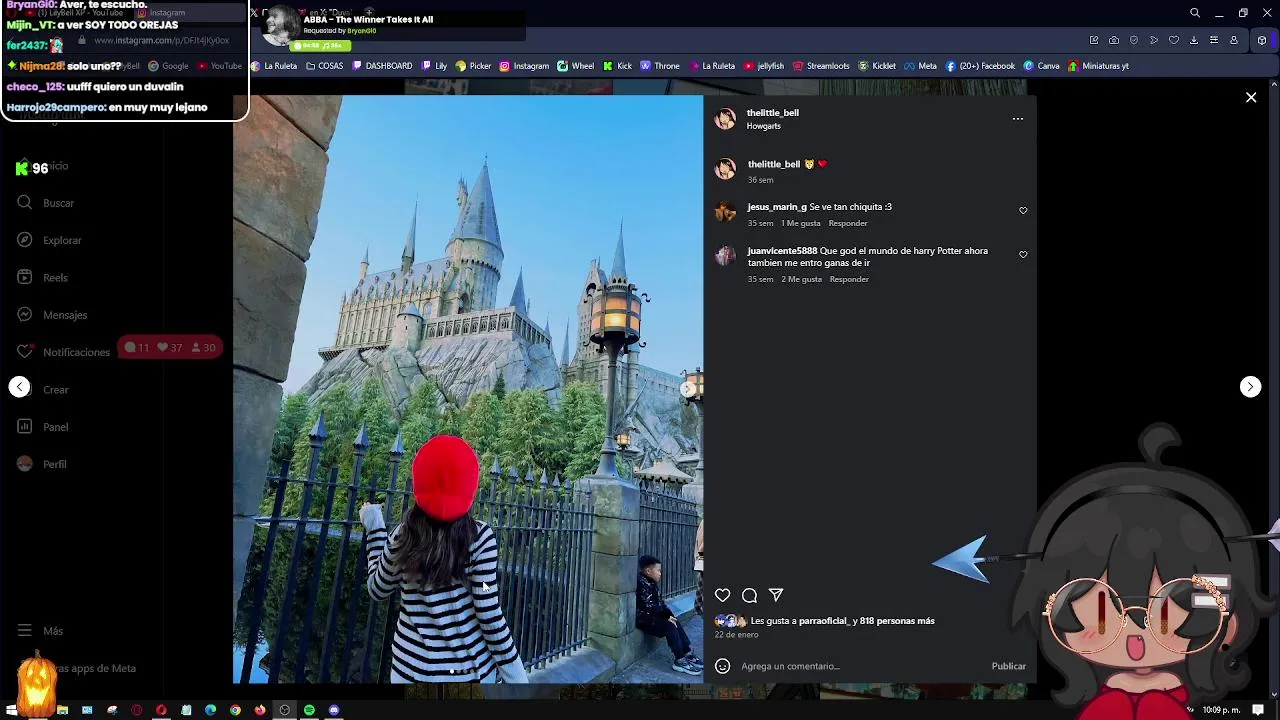Open the browser snapshot camera icon
The height and width of the screenshot is (720, 1280).
[1114, 40]
